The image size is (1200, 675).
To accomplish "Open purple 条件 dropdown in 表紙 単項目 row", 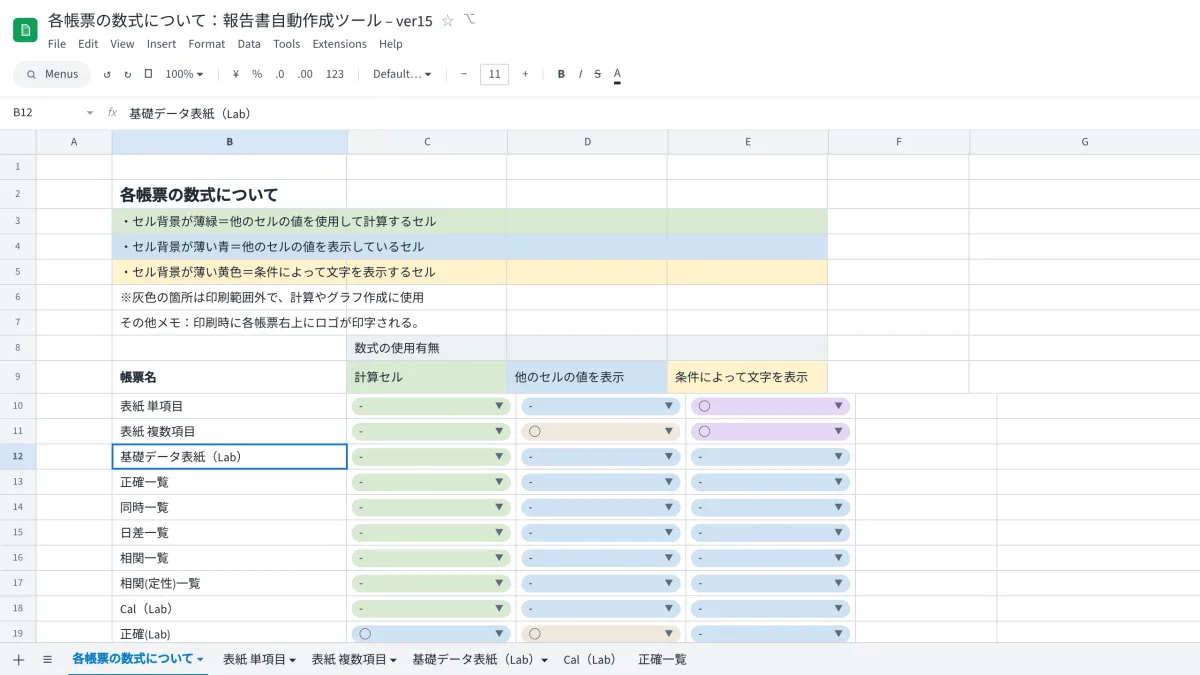I will click(x=770, y=406).
